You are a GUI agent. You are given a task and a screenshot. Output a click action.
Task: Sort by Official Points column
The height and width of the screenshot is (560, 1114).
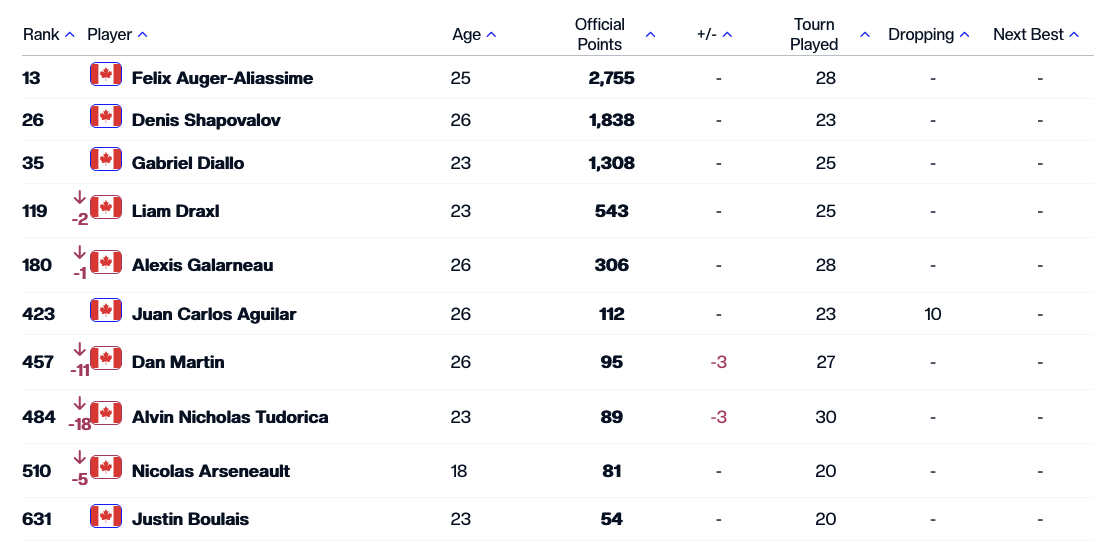650,35
